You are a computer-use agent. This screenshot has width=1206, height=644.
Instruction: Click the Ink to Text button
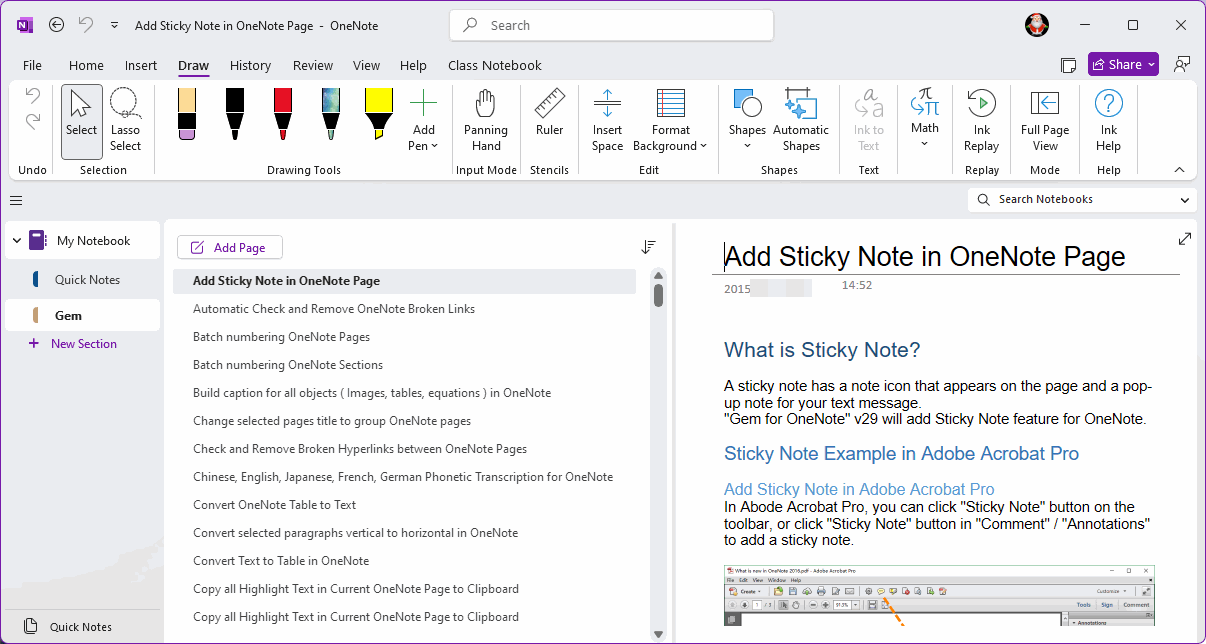coord(869,122)
